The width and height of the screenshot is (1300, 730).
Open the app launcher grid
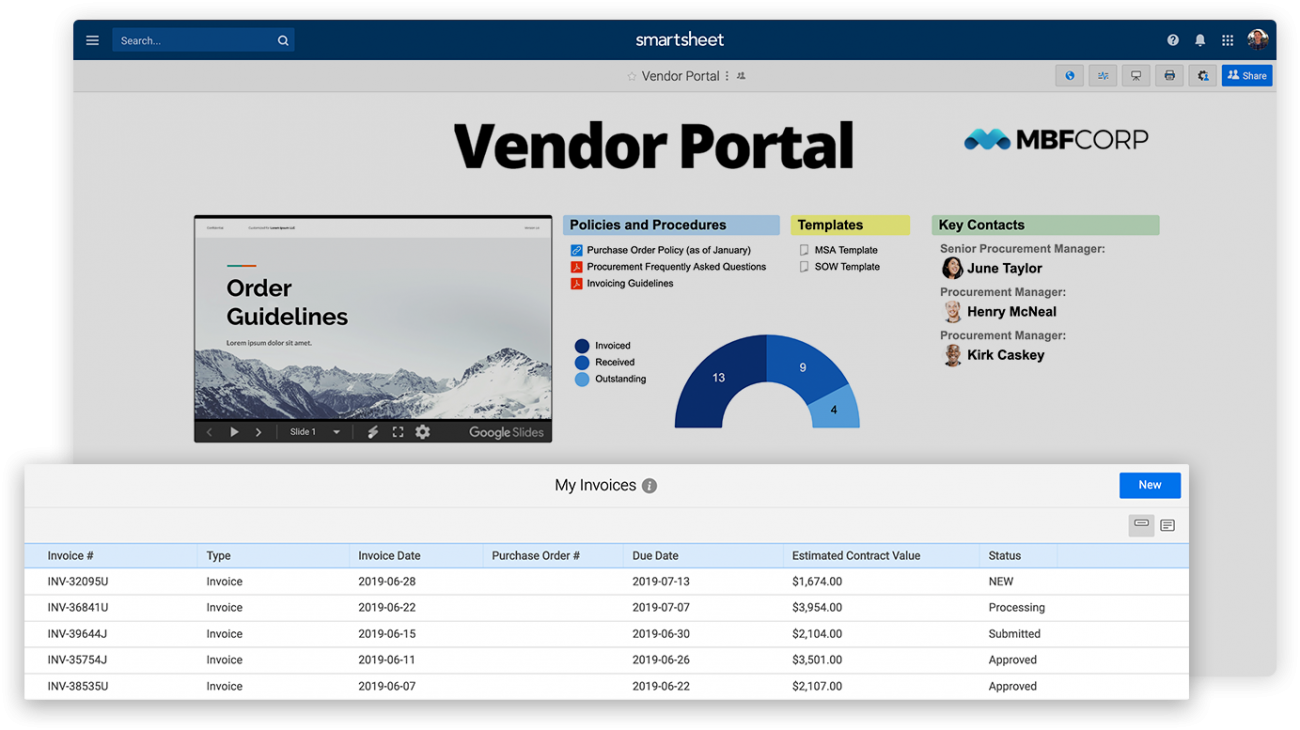pos(1227,41)
